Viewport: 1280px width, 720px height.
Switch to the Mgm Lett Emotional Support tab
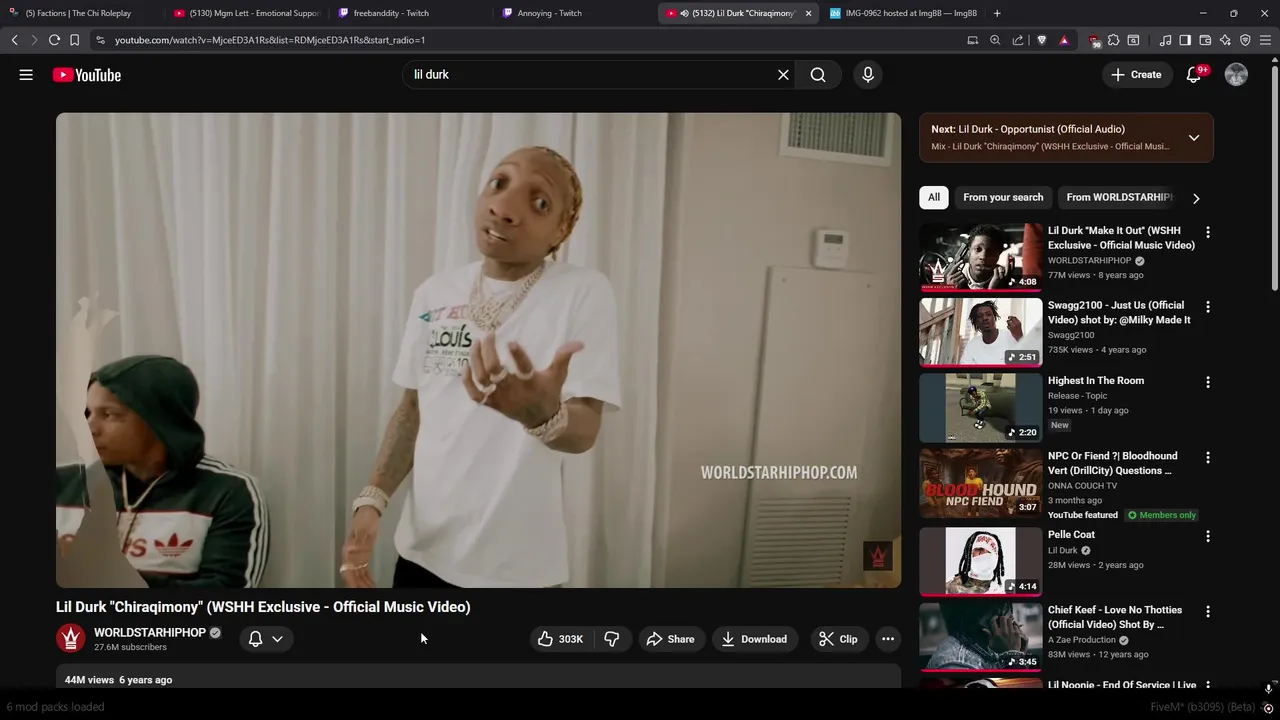[x=246, y=13]
